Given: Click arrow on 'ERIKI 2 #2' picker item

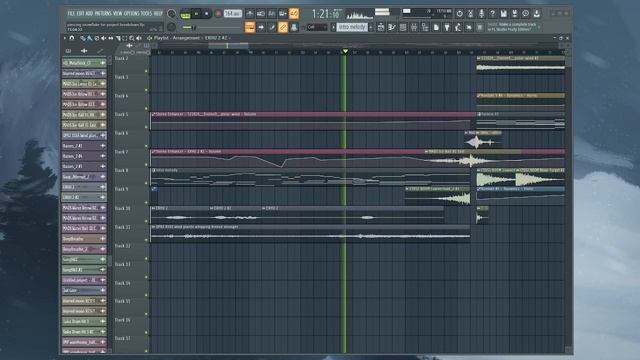Looking at the screenshot, I should point(102,197).
